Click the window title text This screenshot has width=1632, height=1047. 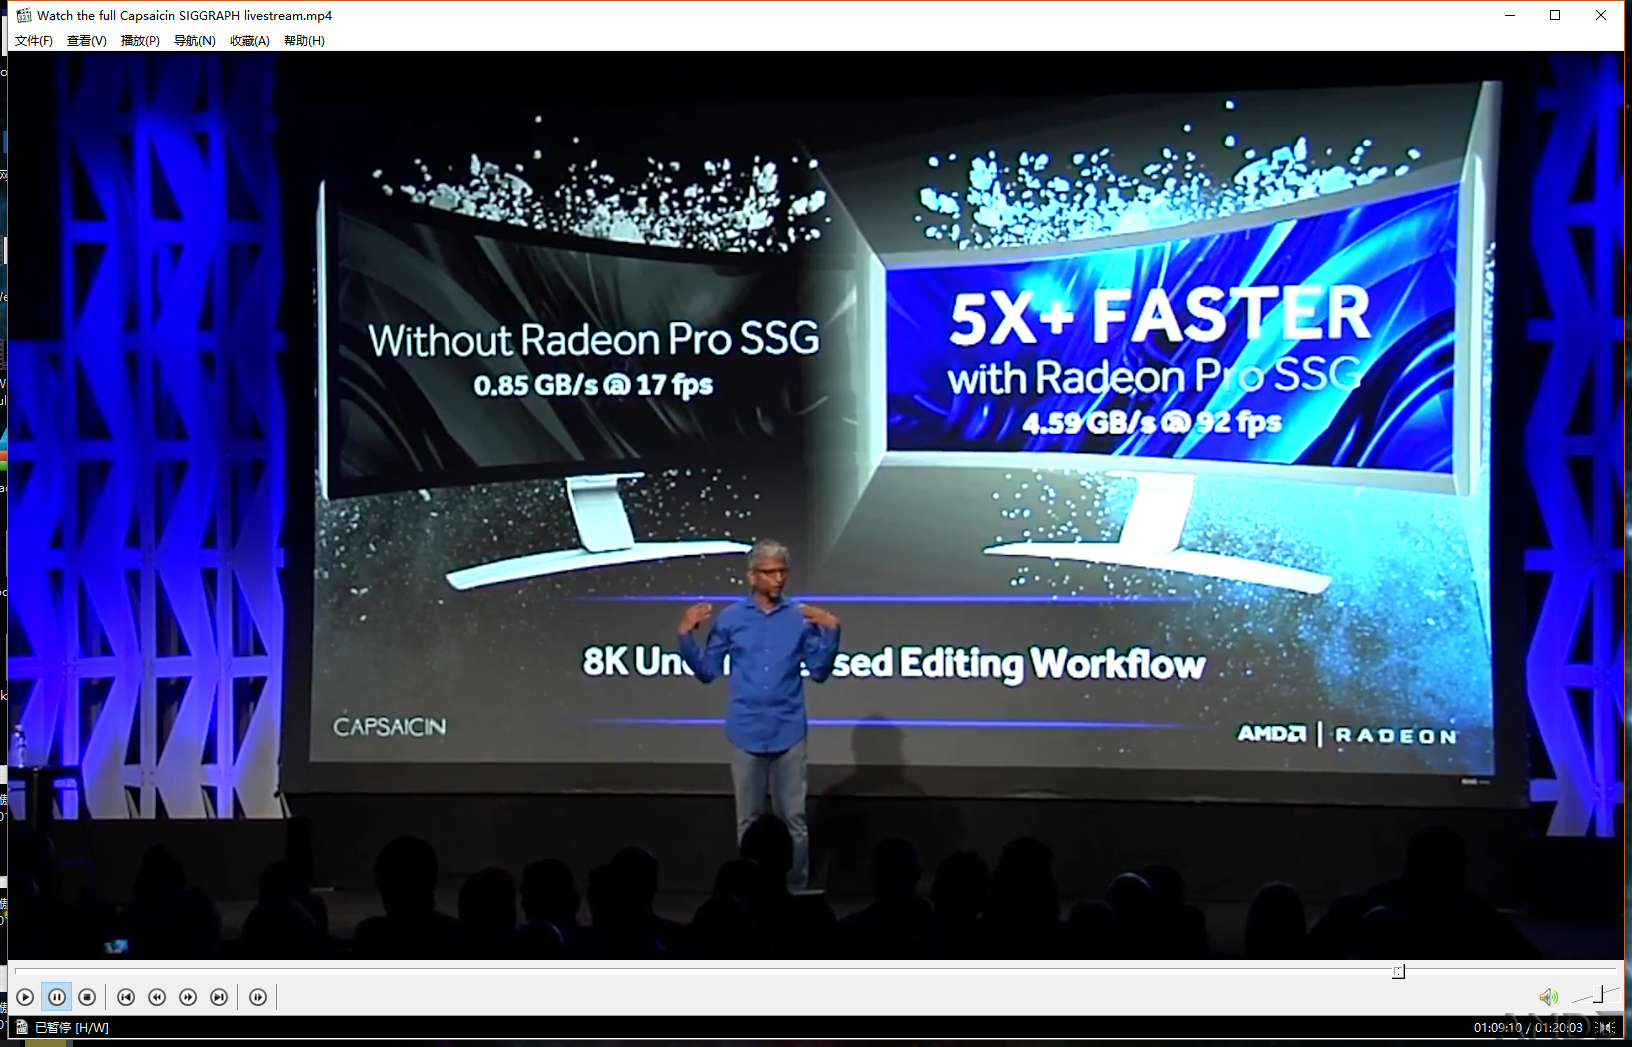pyautogui.click(x=184, y=15)
